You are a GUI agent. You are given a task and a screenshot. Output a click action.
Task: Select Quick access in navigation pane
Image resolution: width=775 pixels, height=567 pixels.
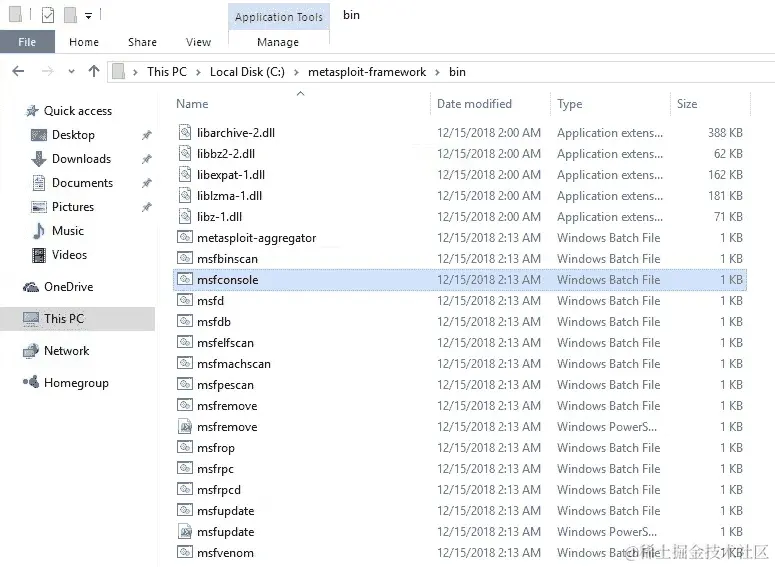pos(78,111)
